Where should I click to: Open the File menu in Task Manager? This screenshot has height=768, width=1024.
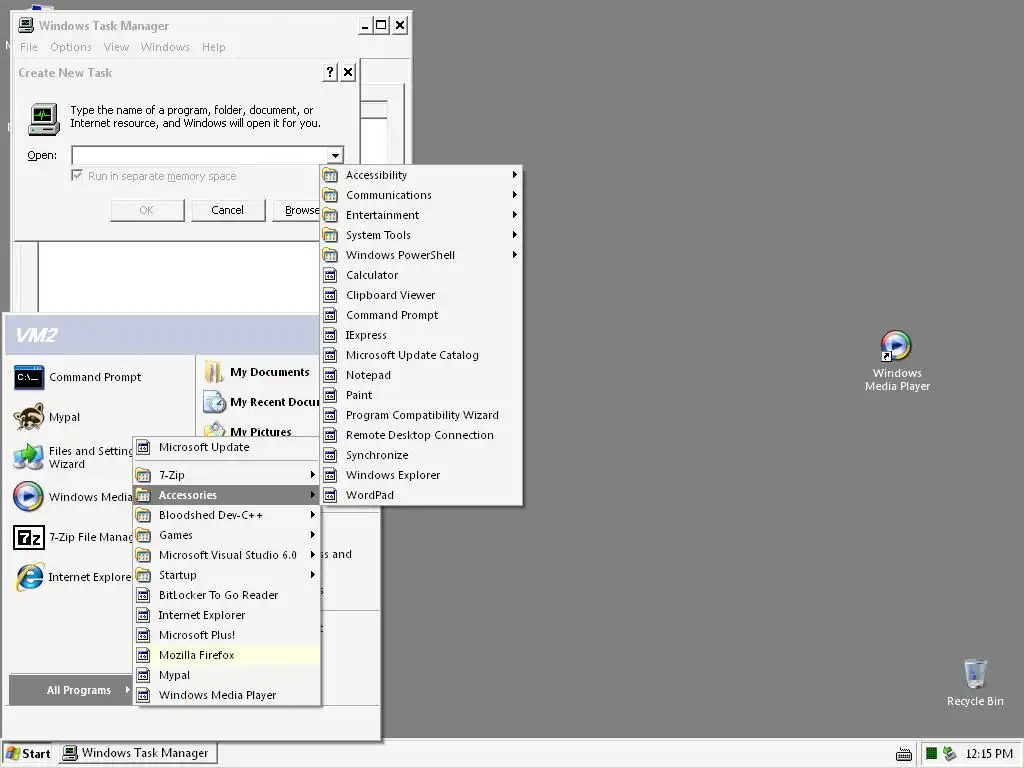[29, 47]
